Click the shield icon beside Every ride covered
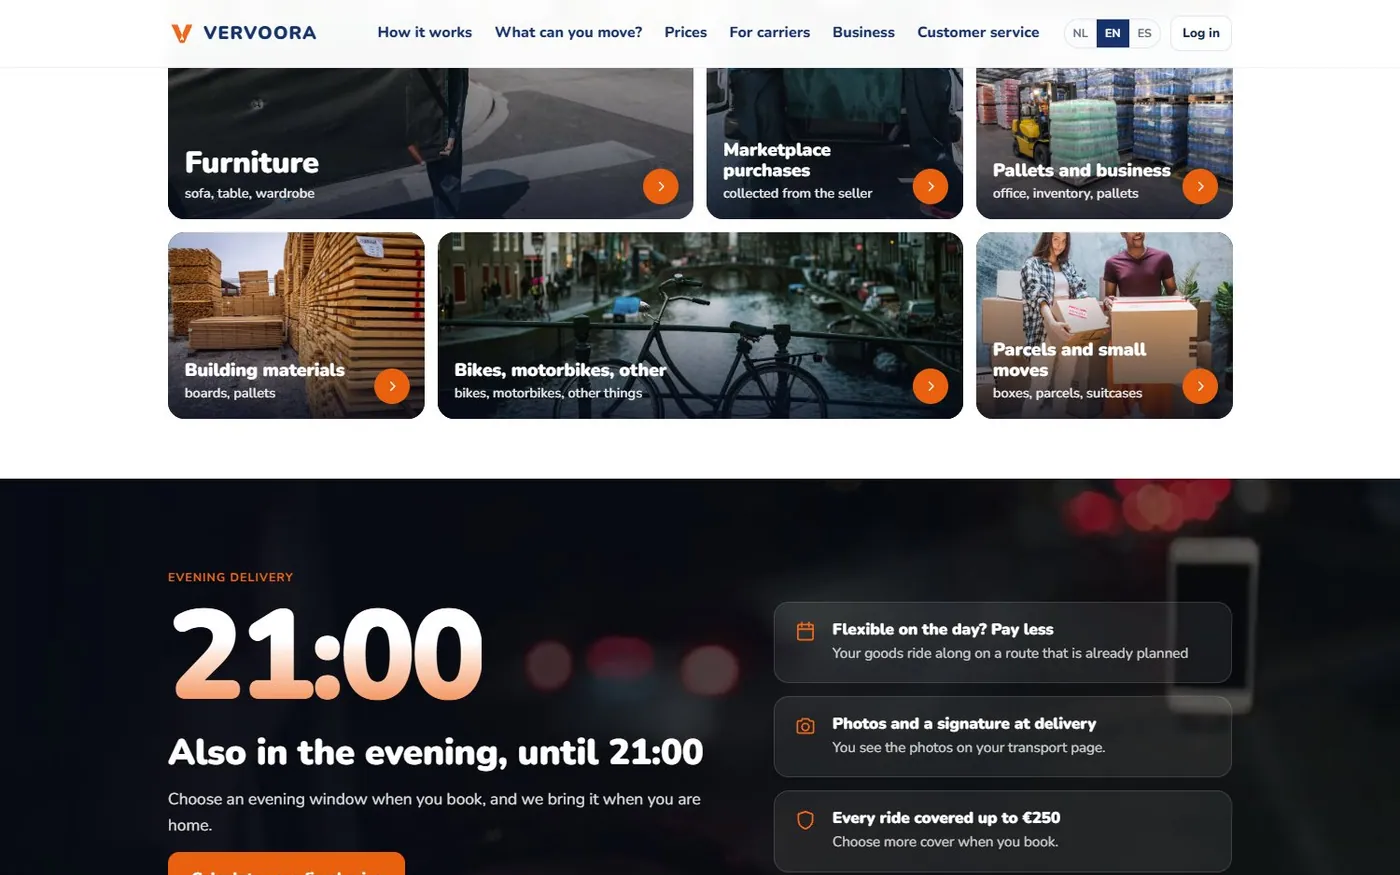The height and width of the screenshot is (875, 1400). [x=805, y=820]
